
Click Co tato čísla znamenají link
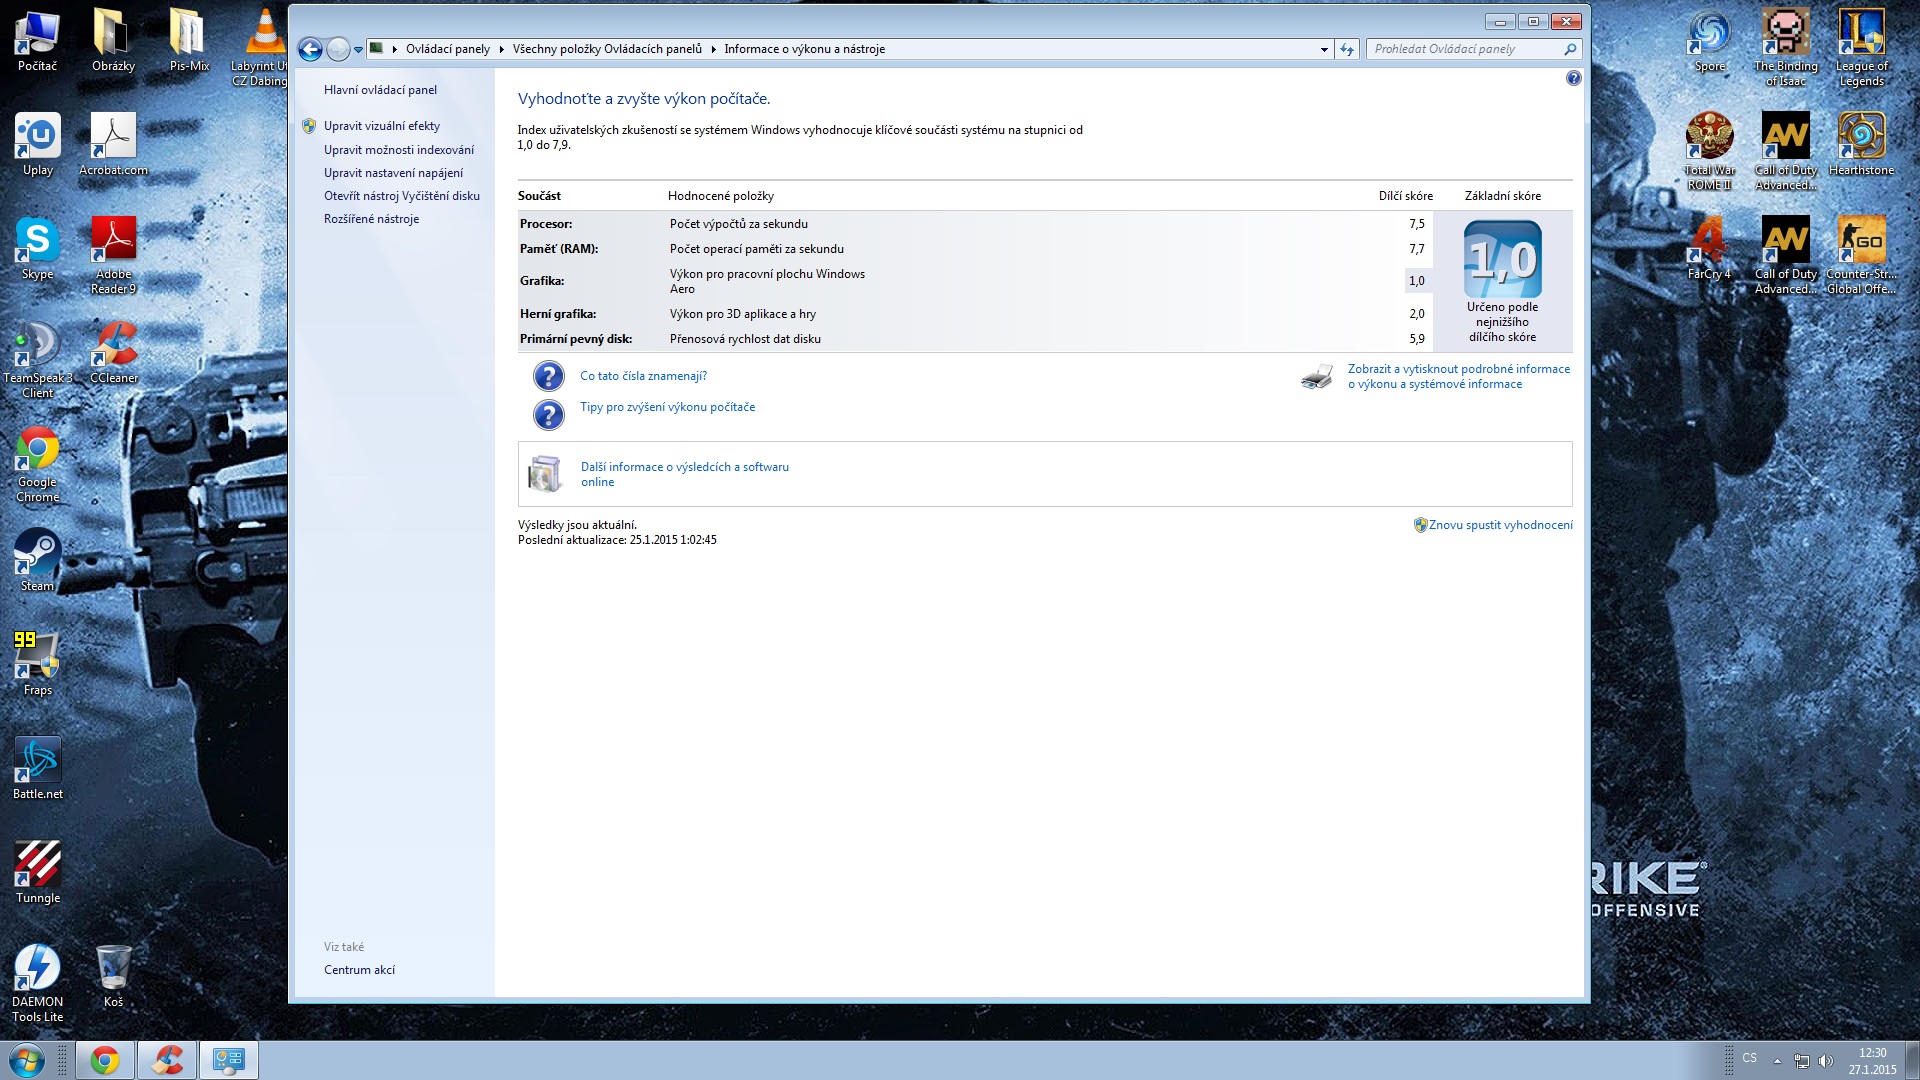tap(643, 376)
